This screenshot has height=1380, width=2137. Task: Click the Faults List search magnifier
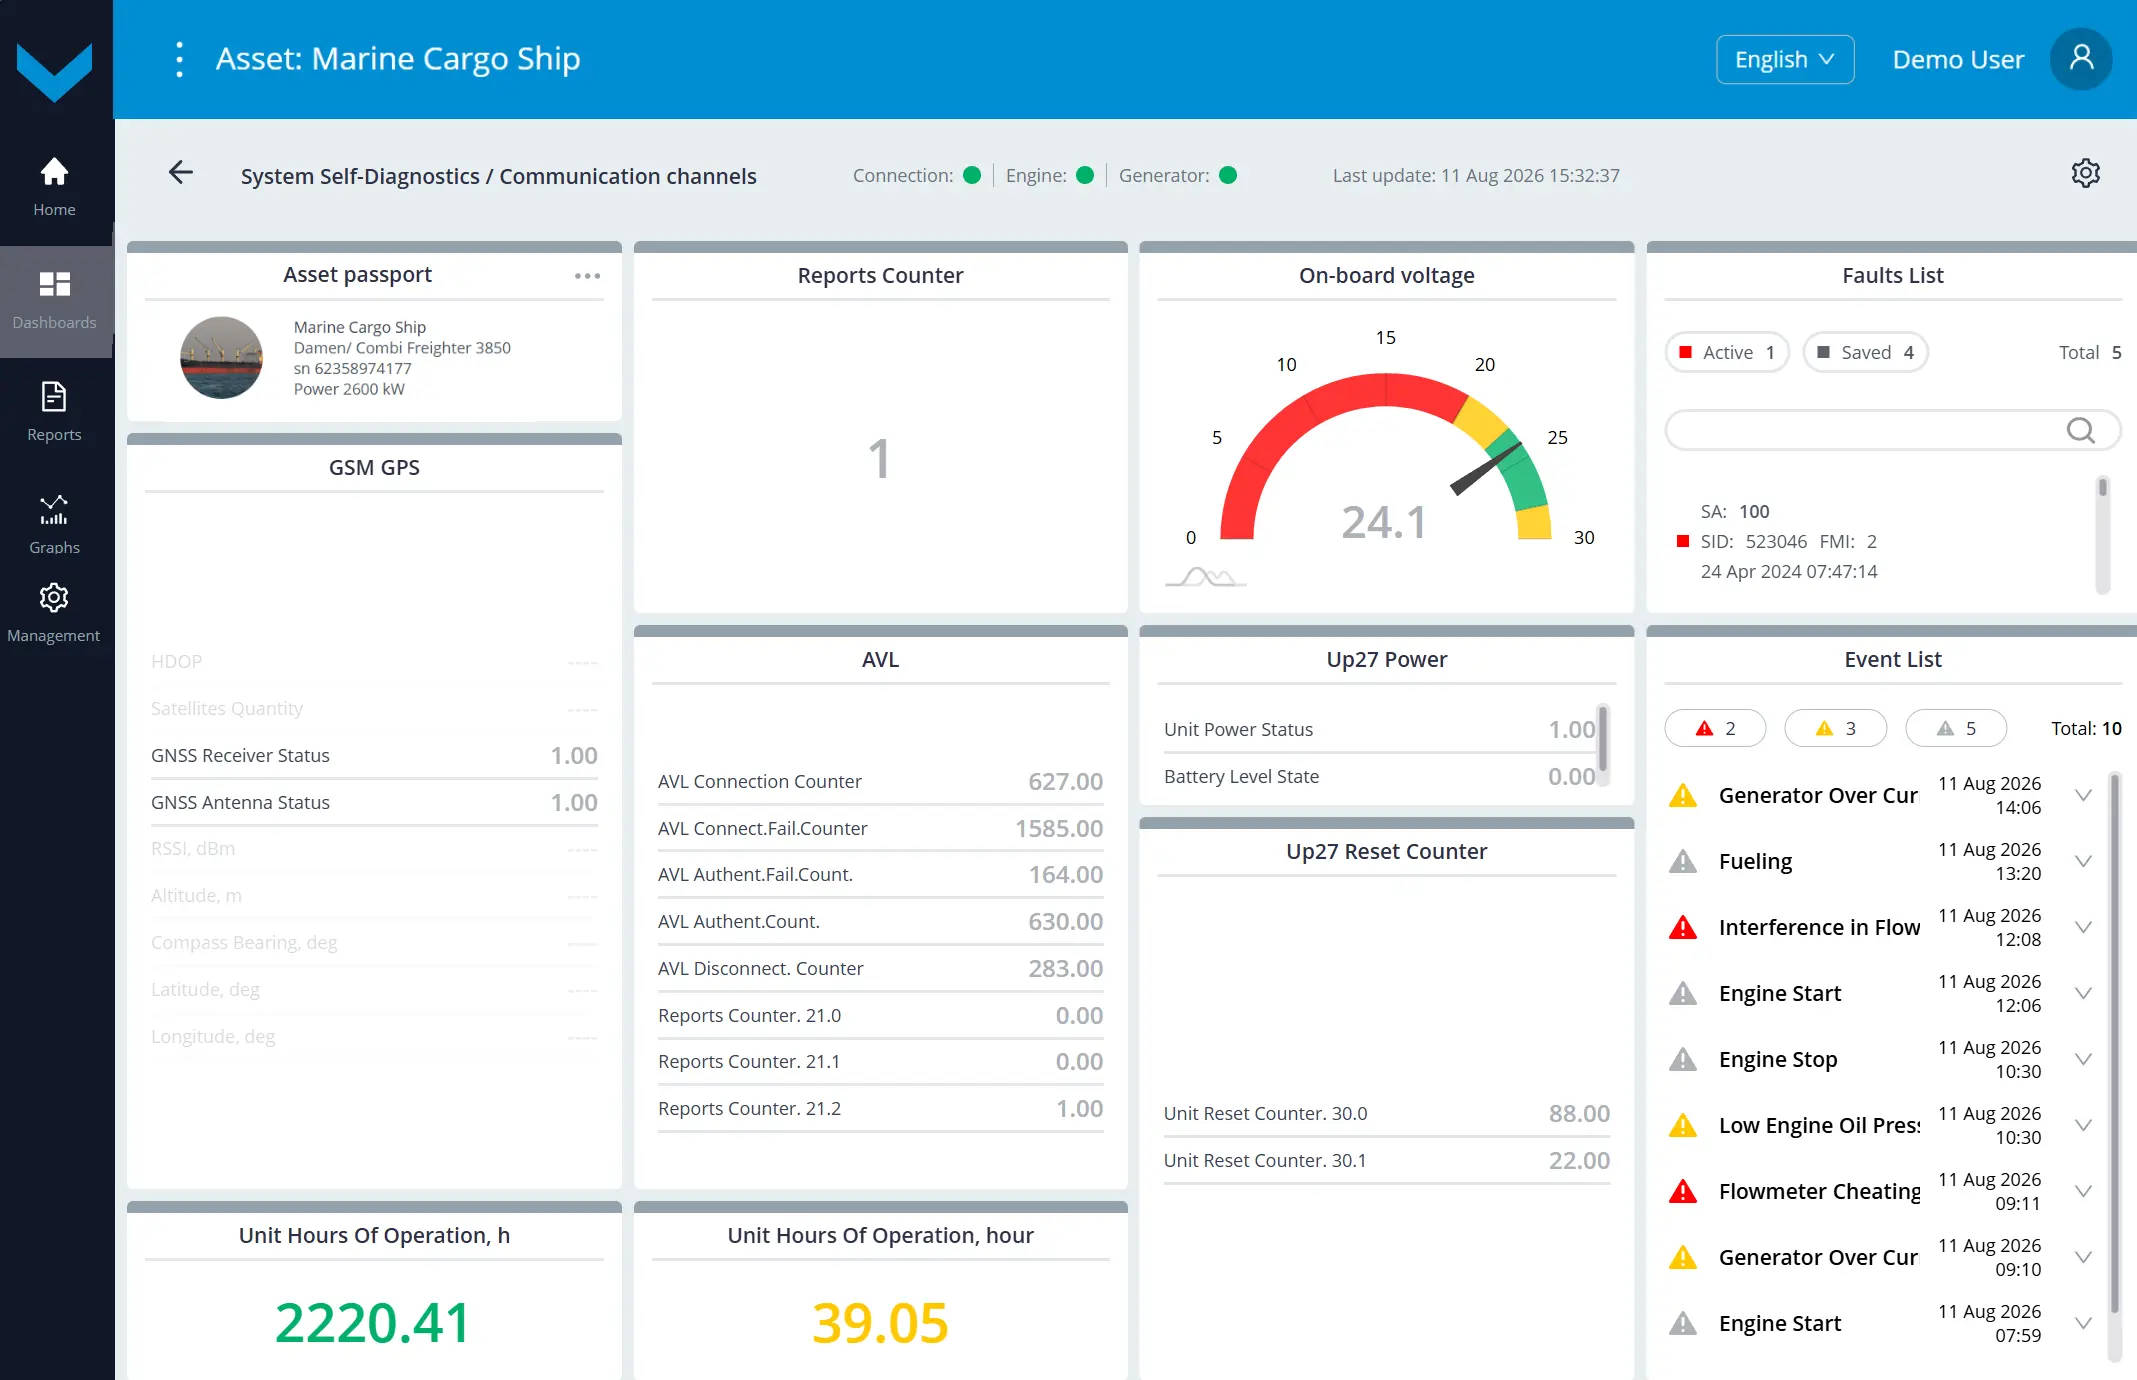point(2081,430)
